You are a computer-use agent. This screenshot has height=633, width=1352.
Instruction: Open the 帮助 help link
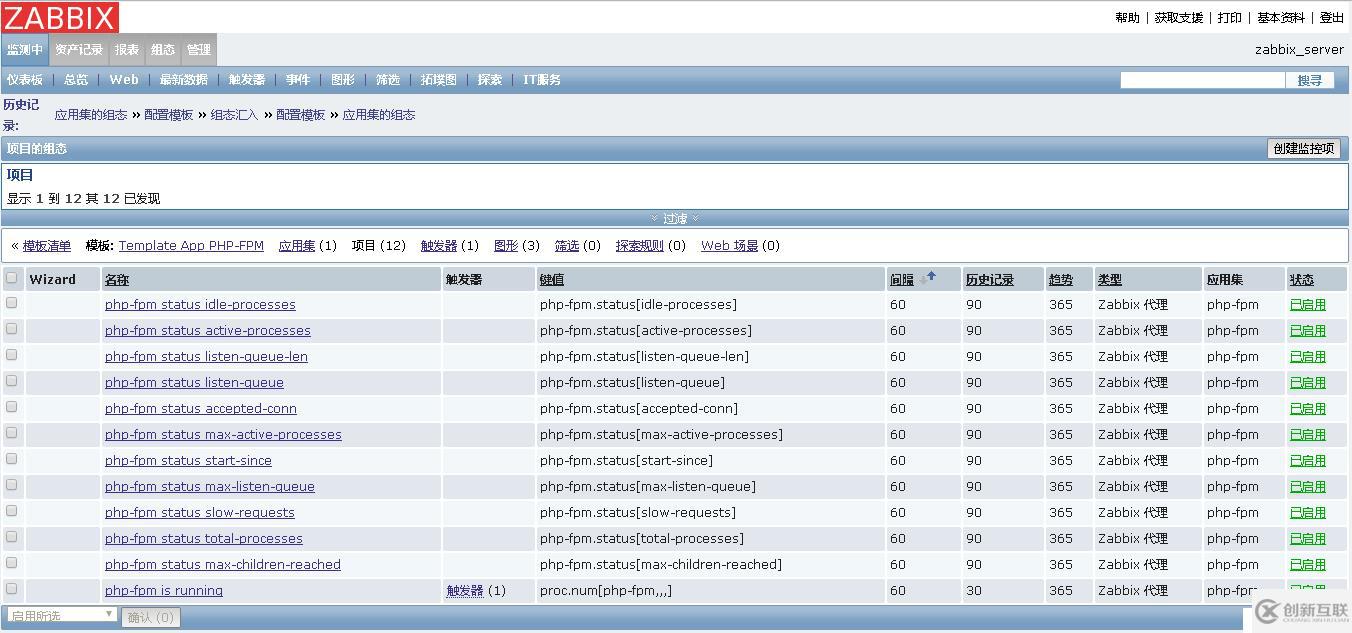point(1127,18)
